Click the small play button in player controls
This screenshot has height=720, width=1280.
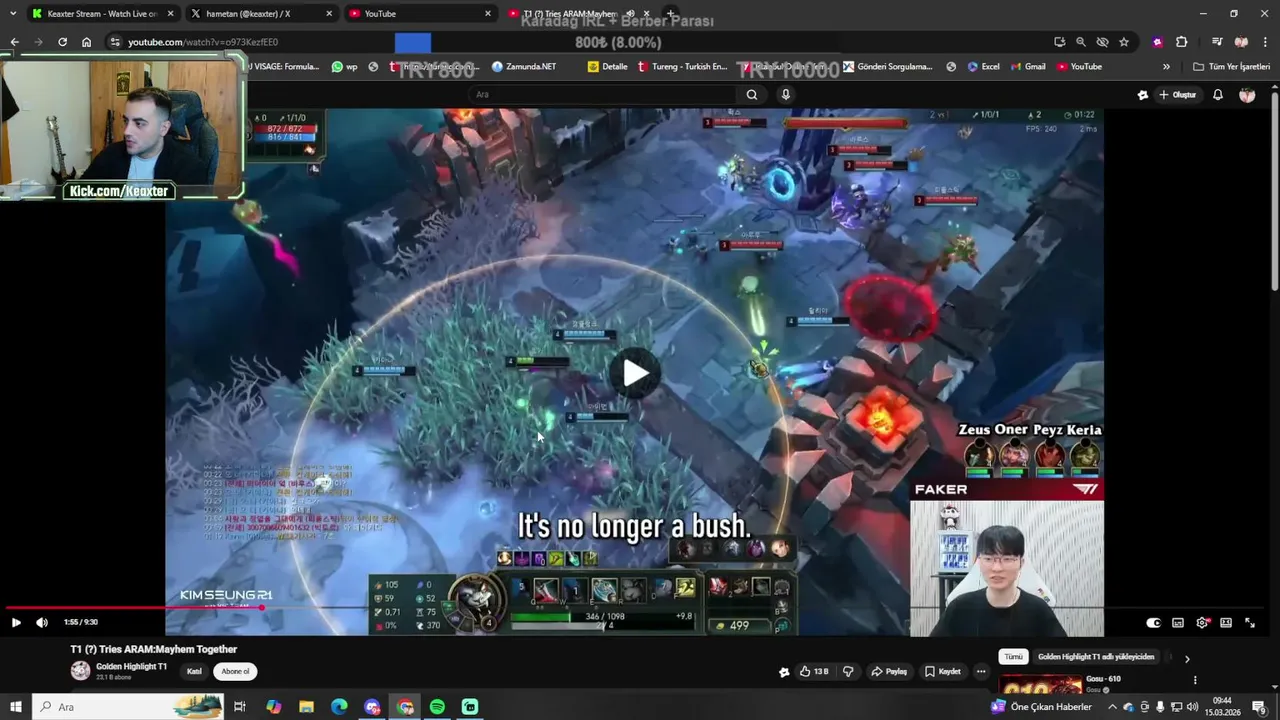[15, 622]
